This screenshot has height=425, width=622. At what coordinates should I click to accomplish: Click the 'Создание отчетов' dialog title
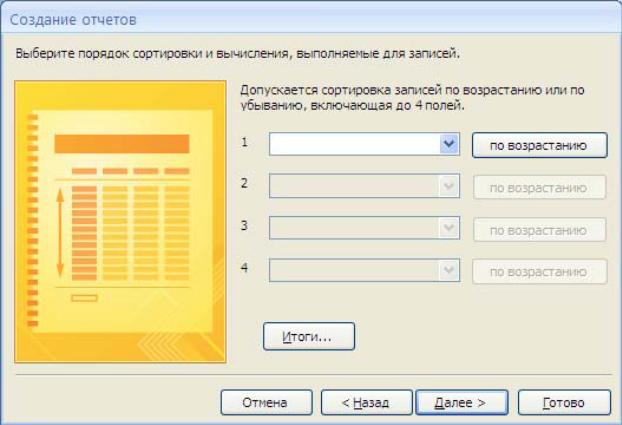point(73,19)
